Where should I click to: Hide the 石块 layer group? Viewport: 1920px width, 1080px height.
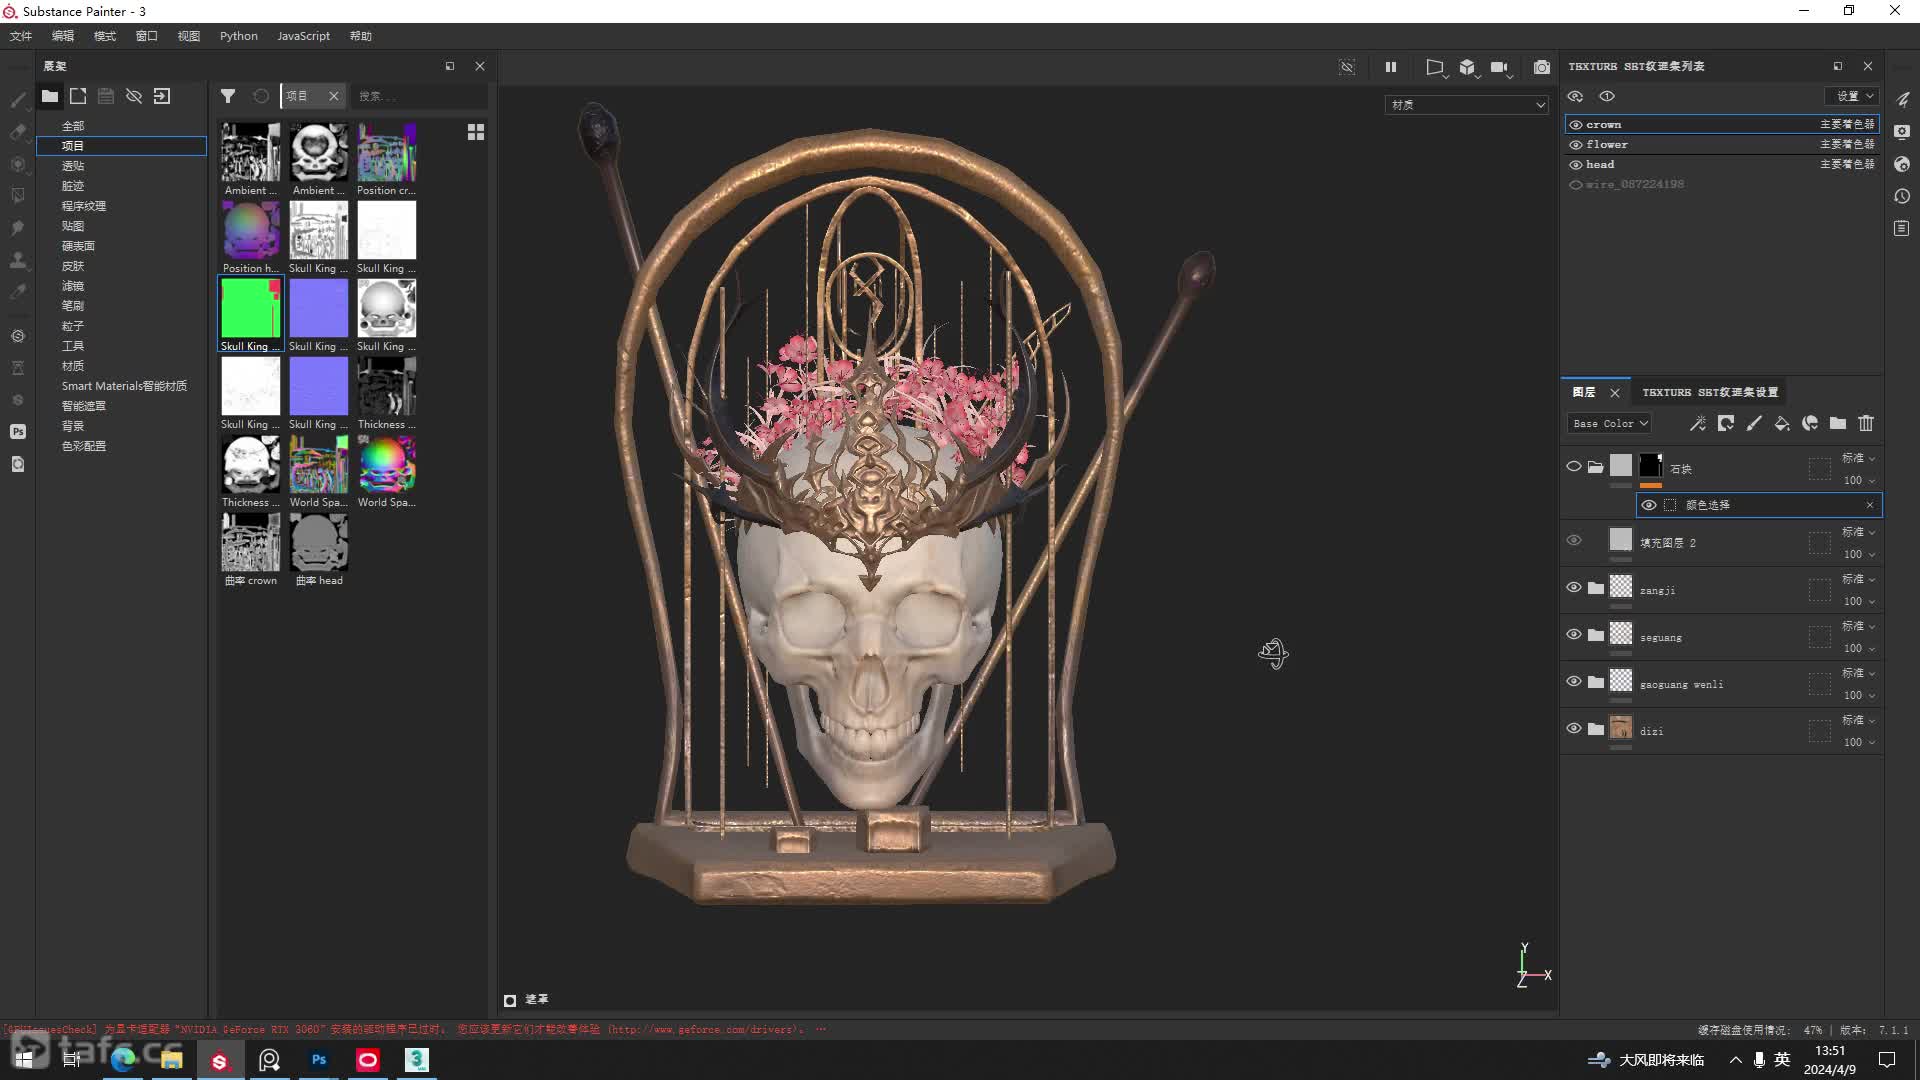pos(1574,467)
